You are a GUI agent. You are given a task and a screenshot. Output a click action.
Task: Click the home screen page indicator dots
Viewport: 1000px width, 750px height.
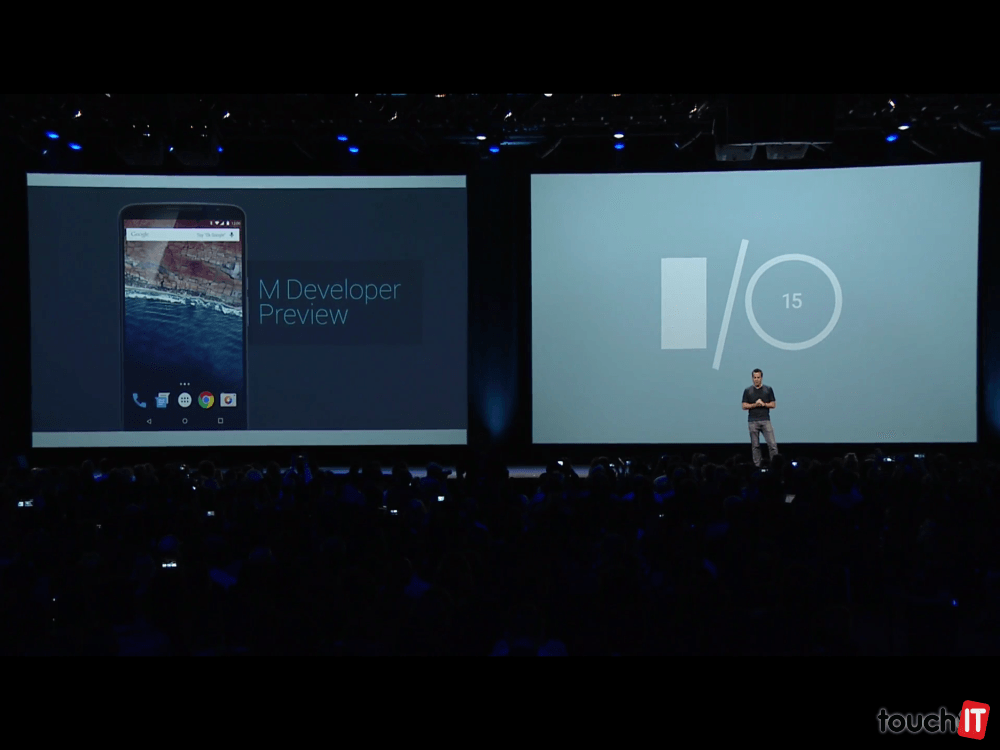[x=184, y=383]
